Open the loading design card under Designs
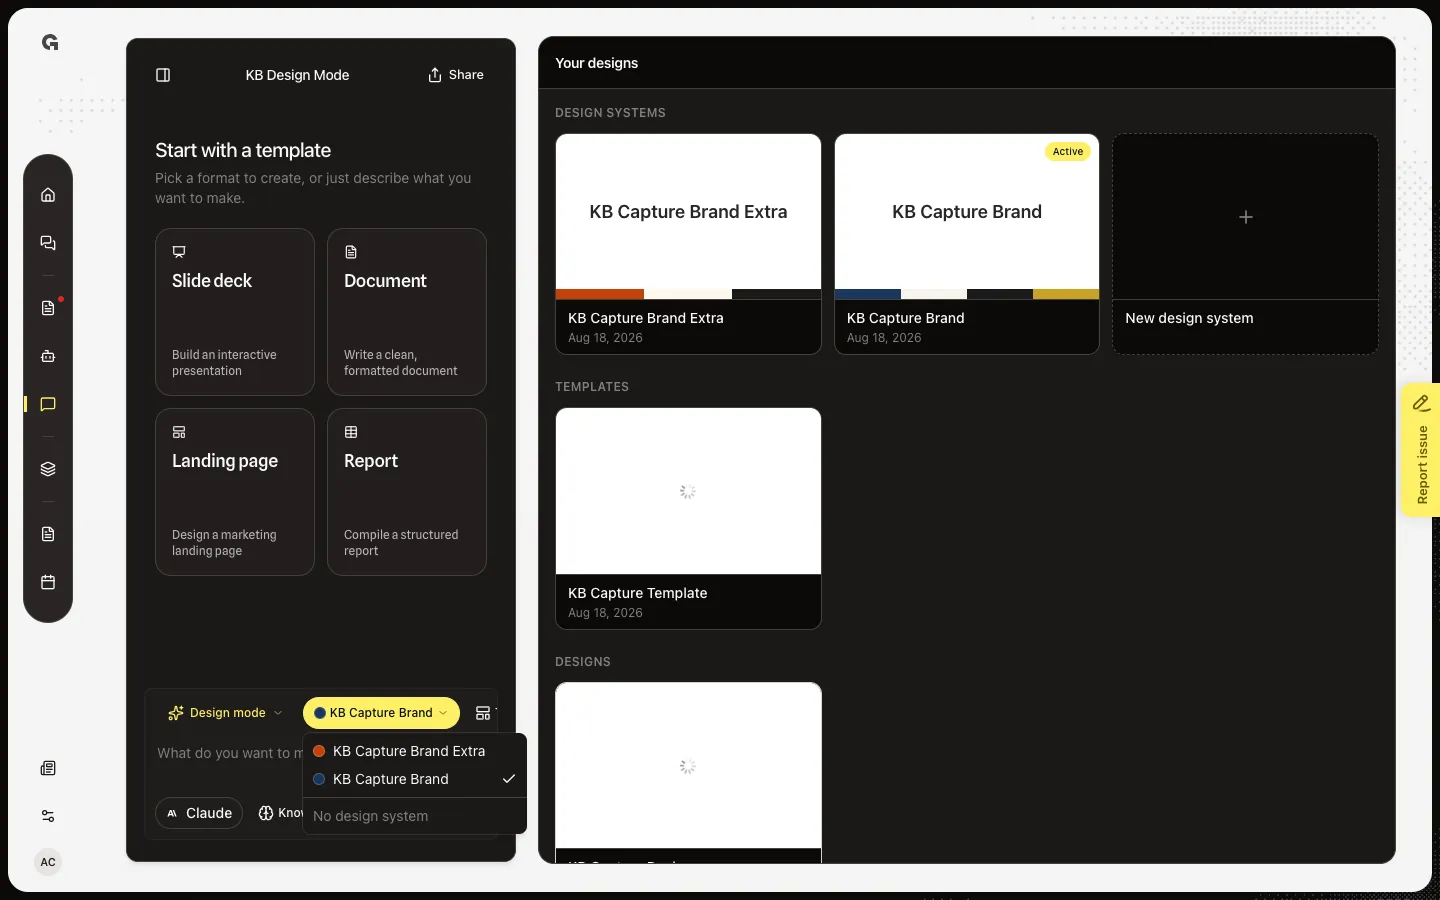The width and height of the screenshot is (1440, 900). 688,772
